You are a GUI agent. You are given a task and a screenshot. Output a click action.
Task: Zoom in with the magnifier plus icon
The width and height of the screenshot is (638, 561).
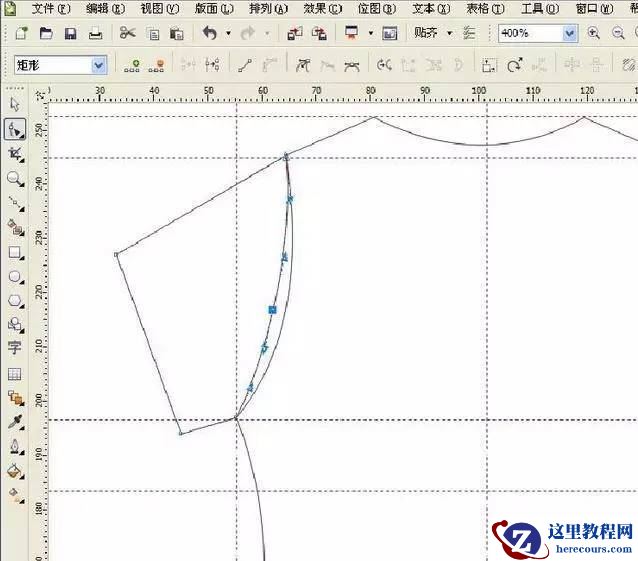(593, 33)
